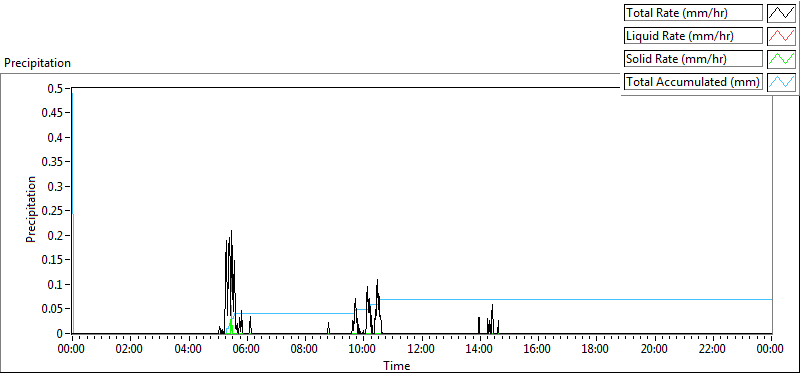Click the 06:00 time axis marker

pyautogui.click(x=247, y=349)
